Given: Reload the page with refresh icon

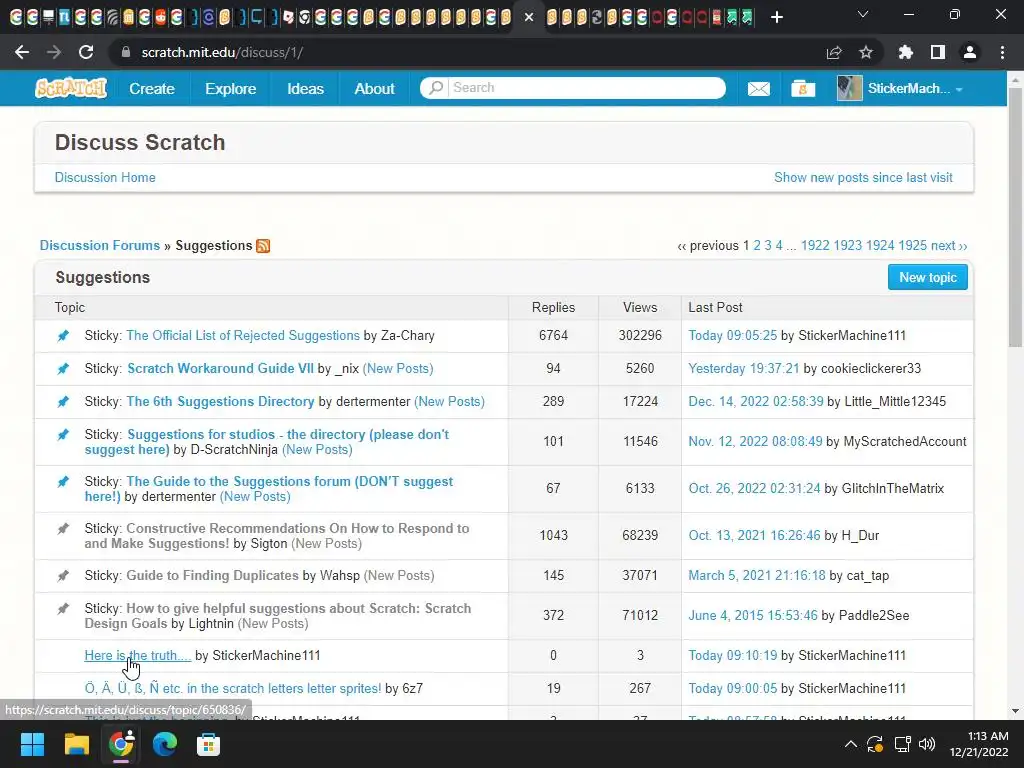Looking at the screenshot, I should 86,52.
